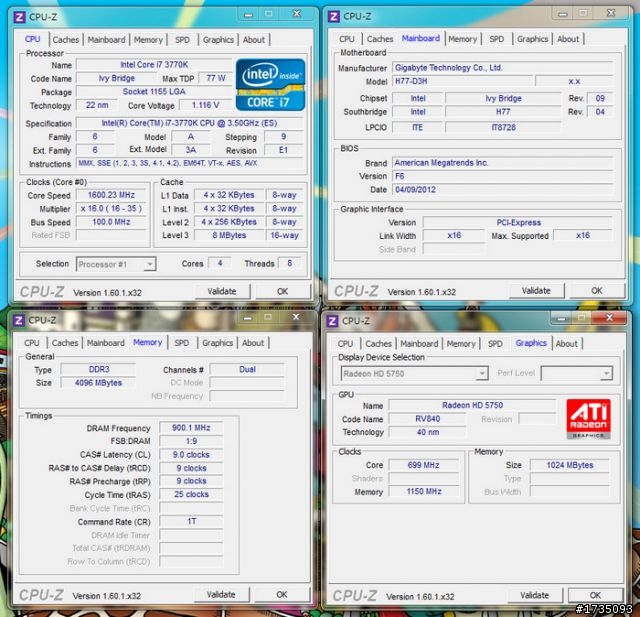
Task: Open Graphics tab in the CPU window
Action: coord(218,40)
